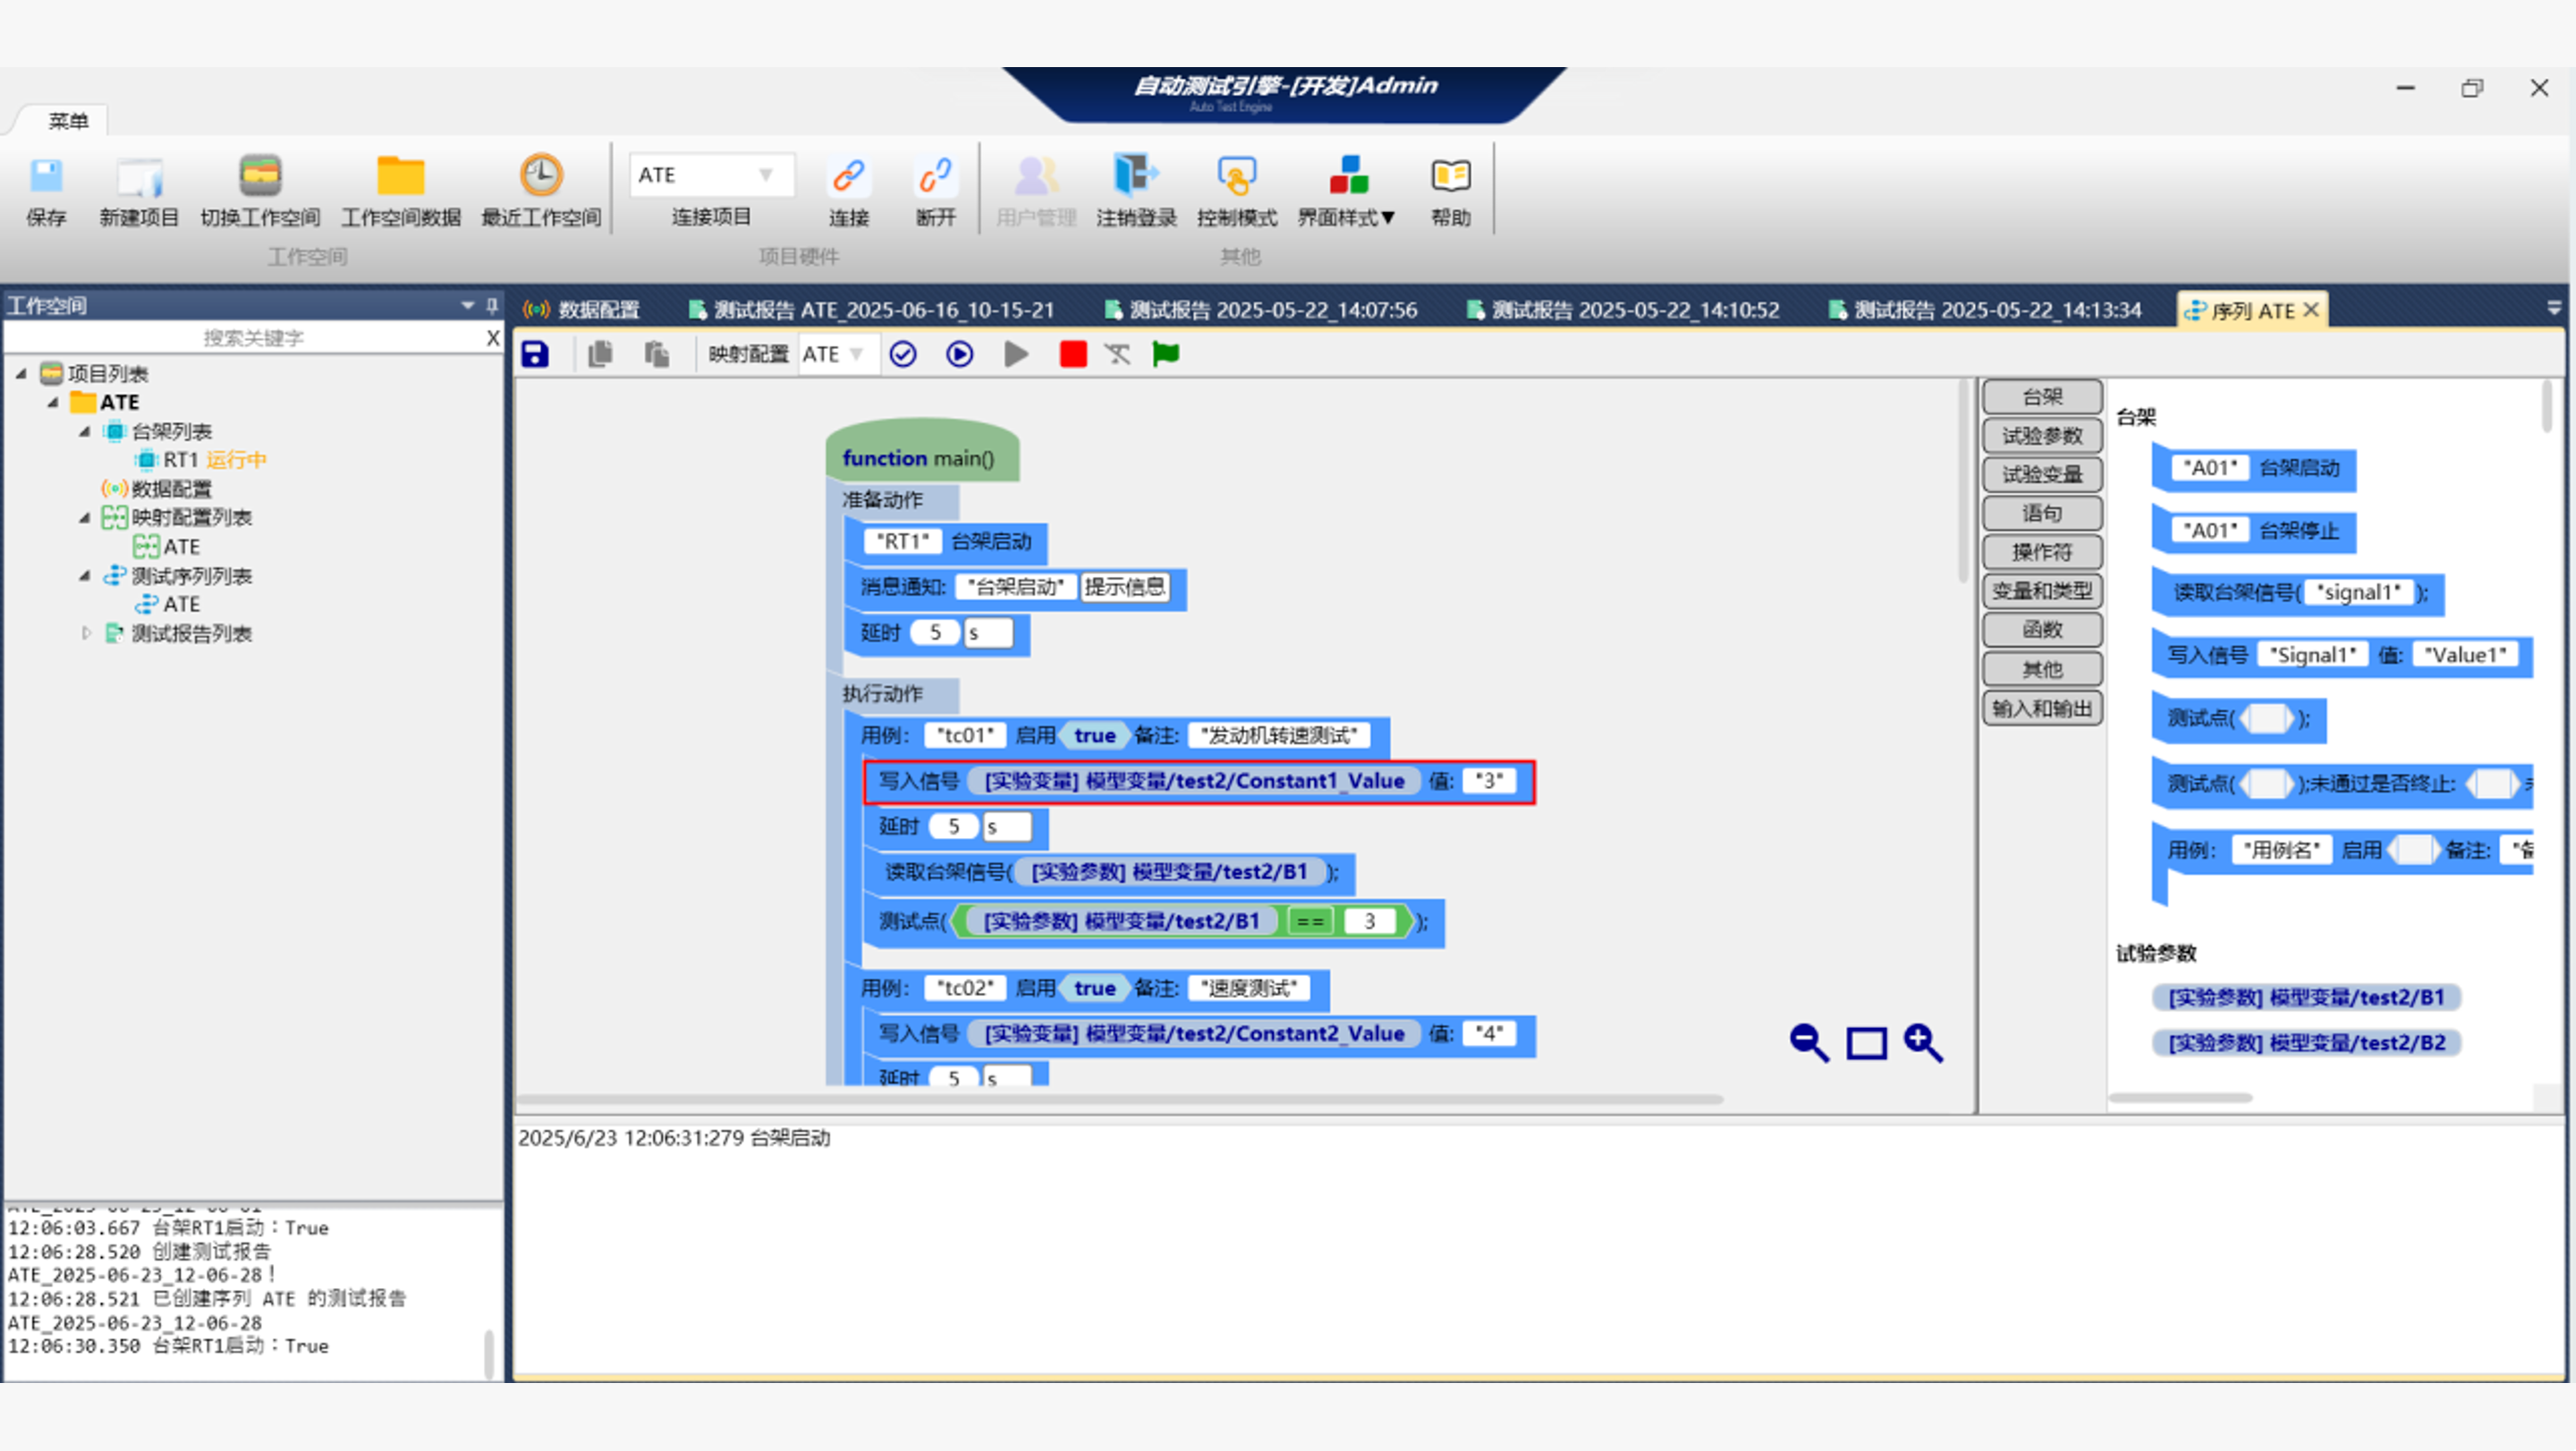Click the zoom out magnifier on canvas
2576x1451 pixels.
(x=1808, y=1042)
